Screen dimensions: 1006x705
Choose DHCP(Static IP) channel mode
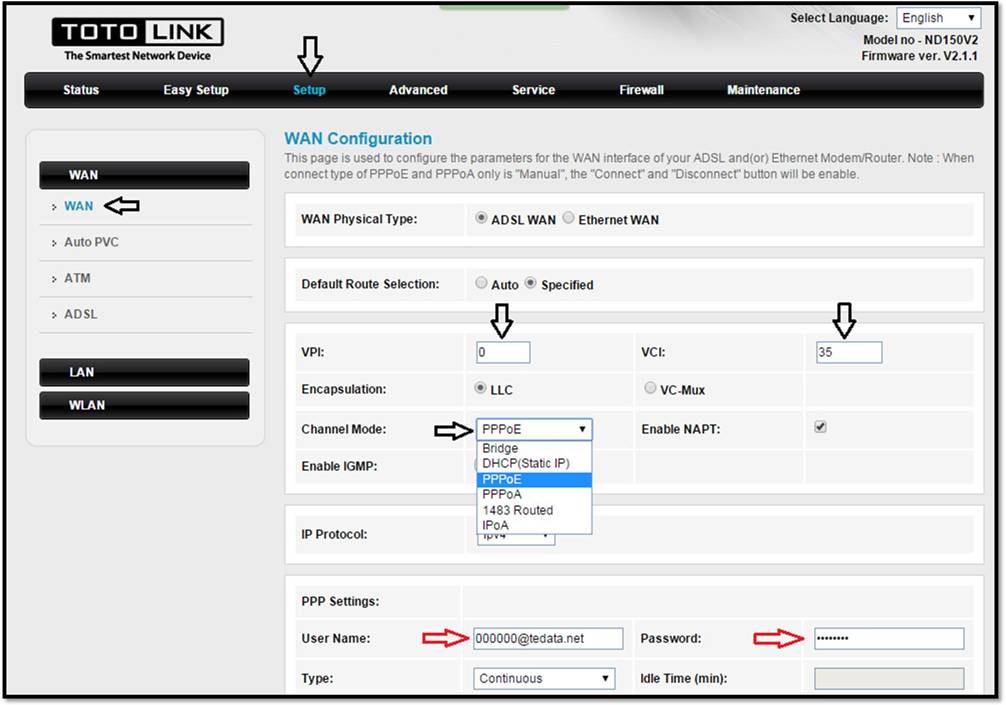tap(534, 463)
